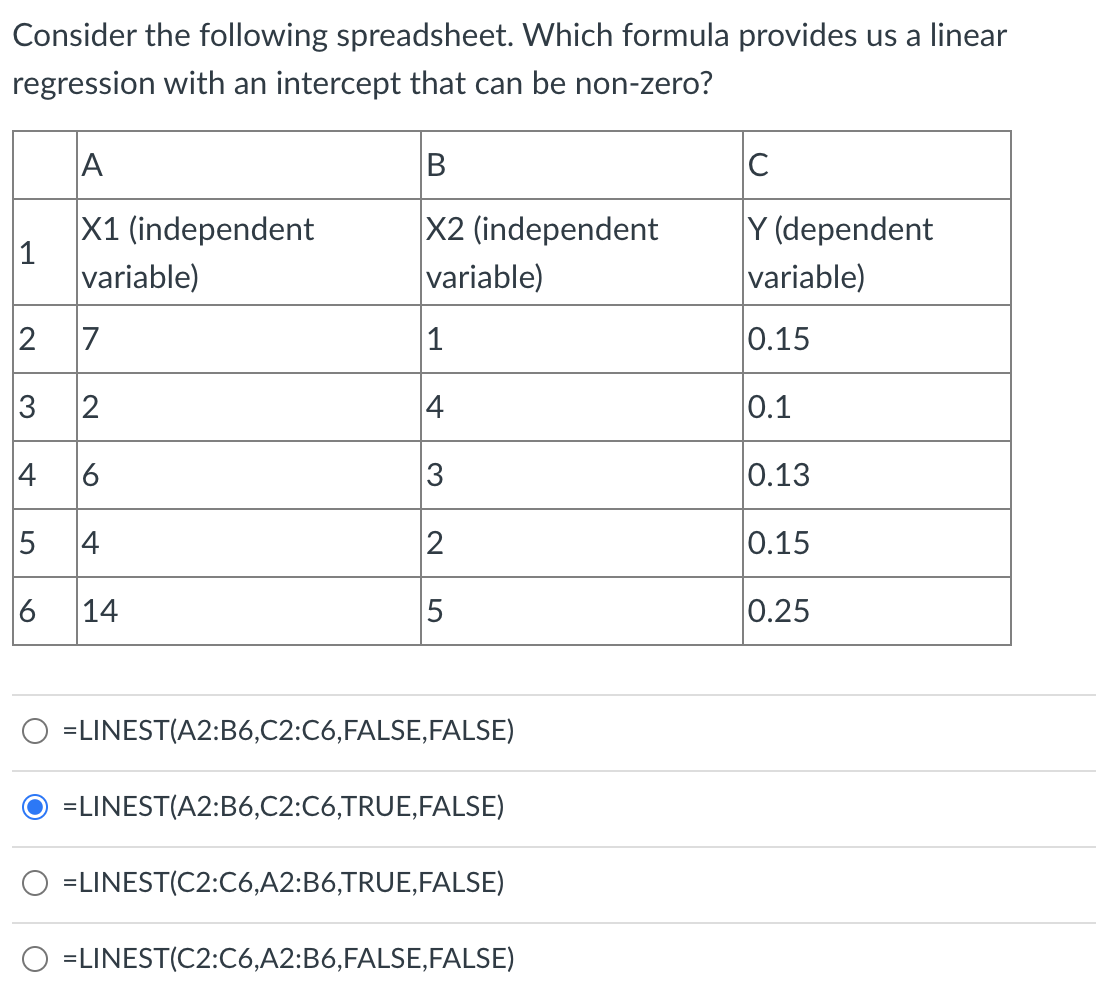Click the row 1 number label
The image size is (1116, 1002).
coord(44,252)
